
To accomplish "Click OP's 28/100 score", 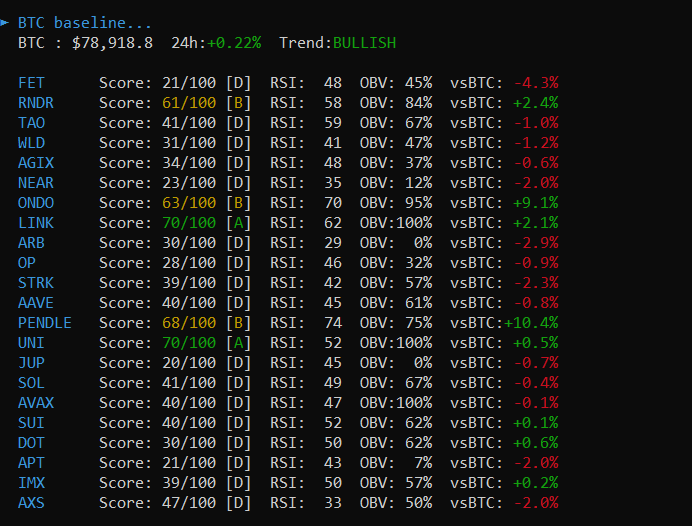I will click(189, 263).
